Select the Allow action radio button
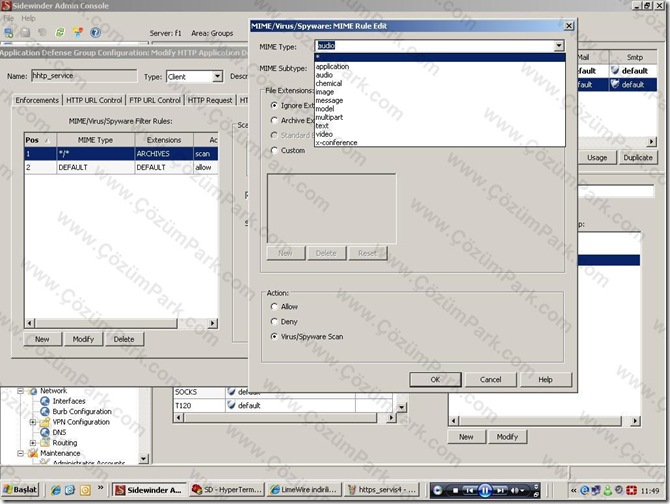 coord(274,306)
